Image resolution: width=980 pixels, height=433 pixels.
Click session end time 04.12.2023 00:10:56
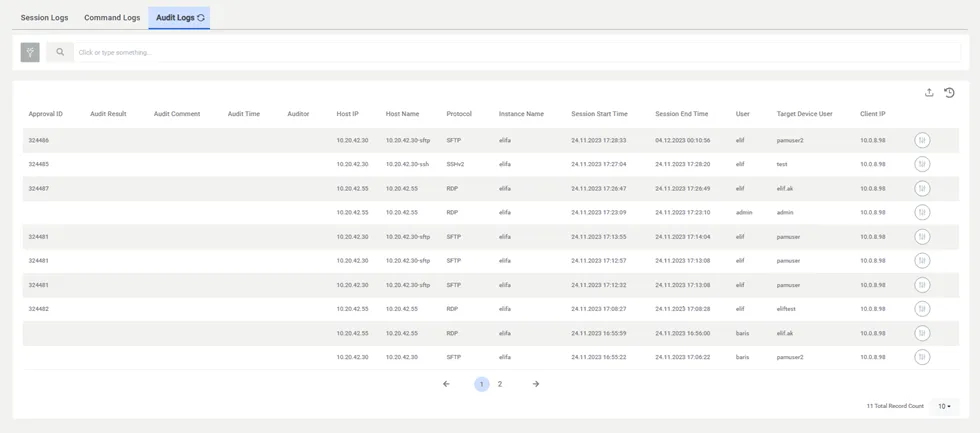click(x=682, y=141)
